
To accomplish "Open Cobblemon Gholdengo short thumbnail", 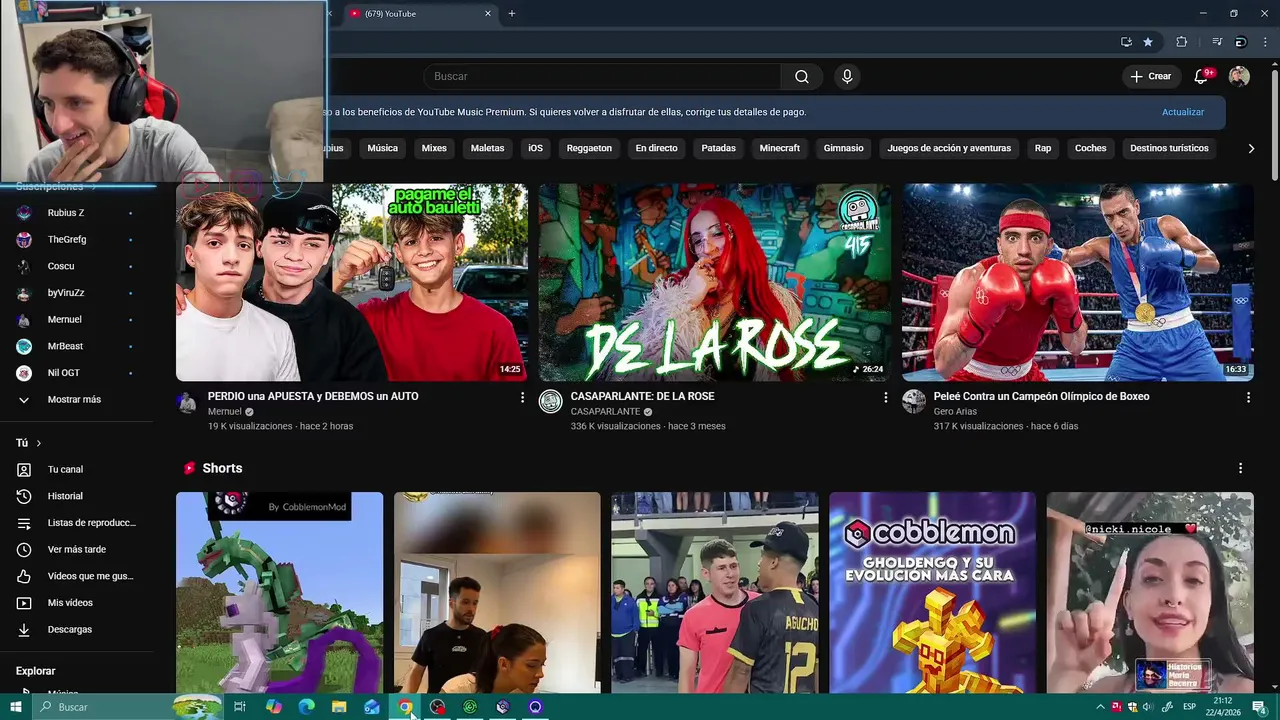I will (932, 592).
